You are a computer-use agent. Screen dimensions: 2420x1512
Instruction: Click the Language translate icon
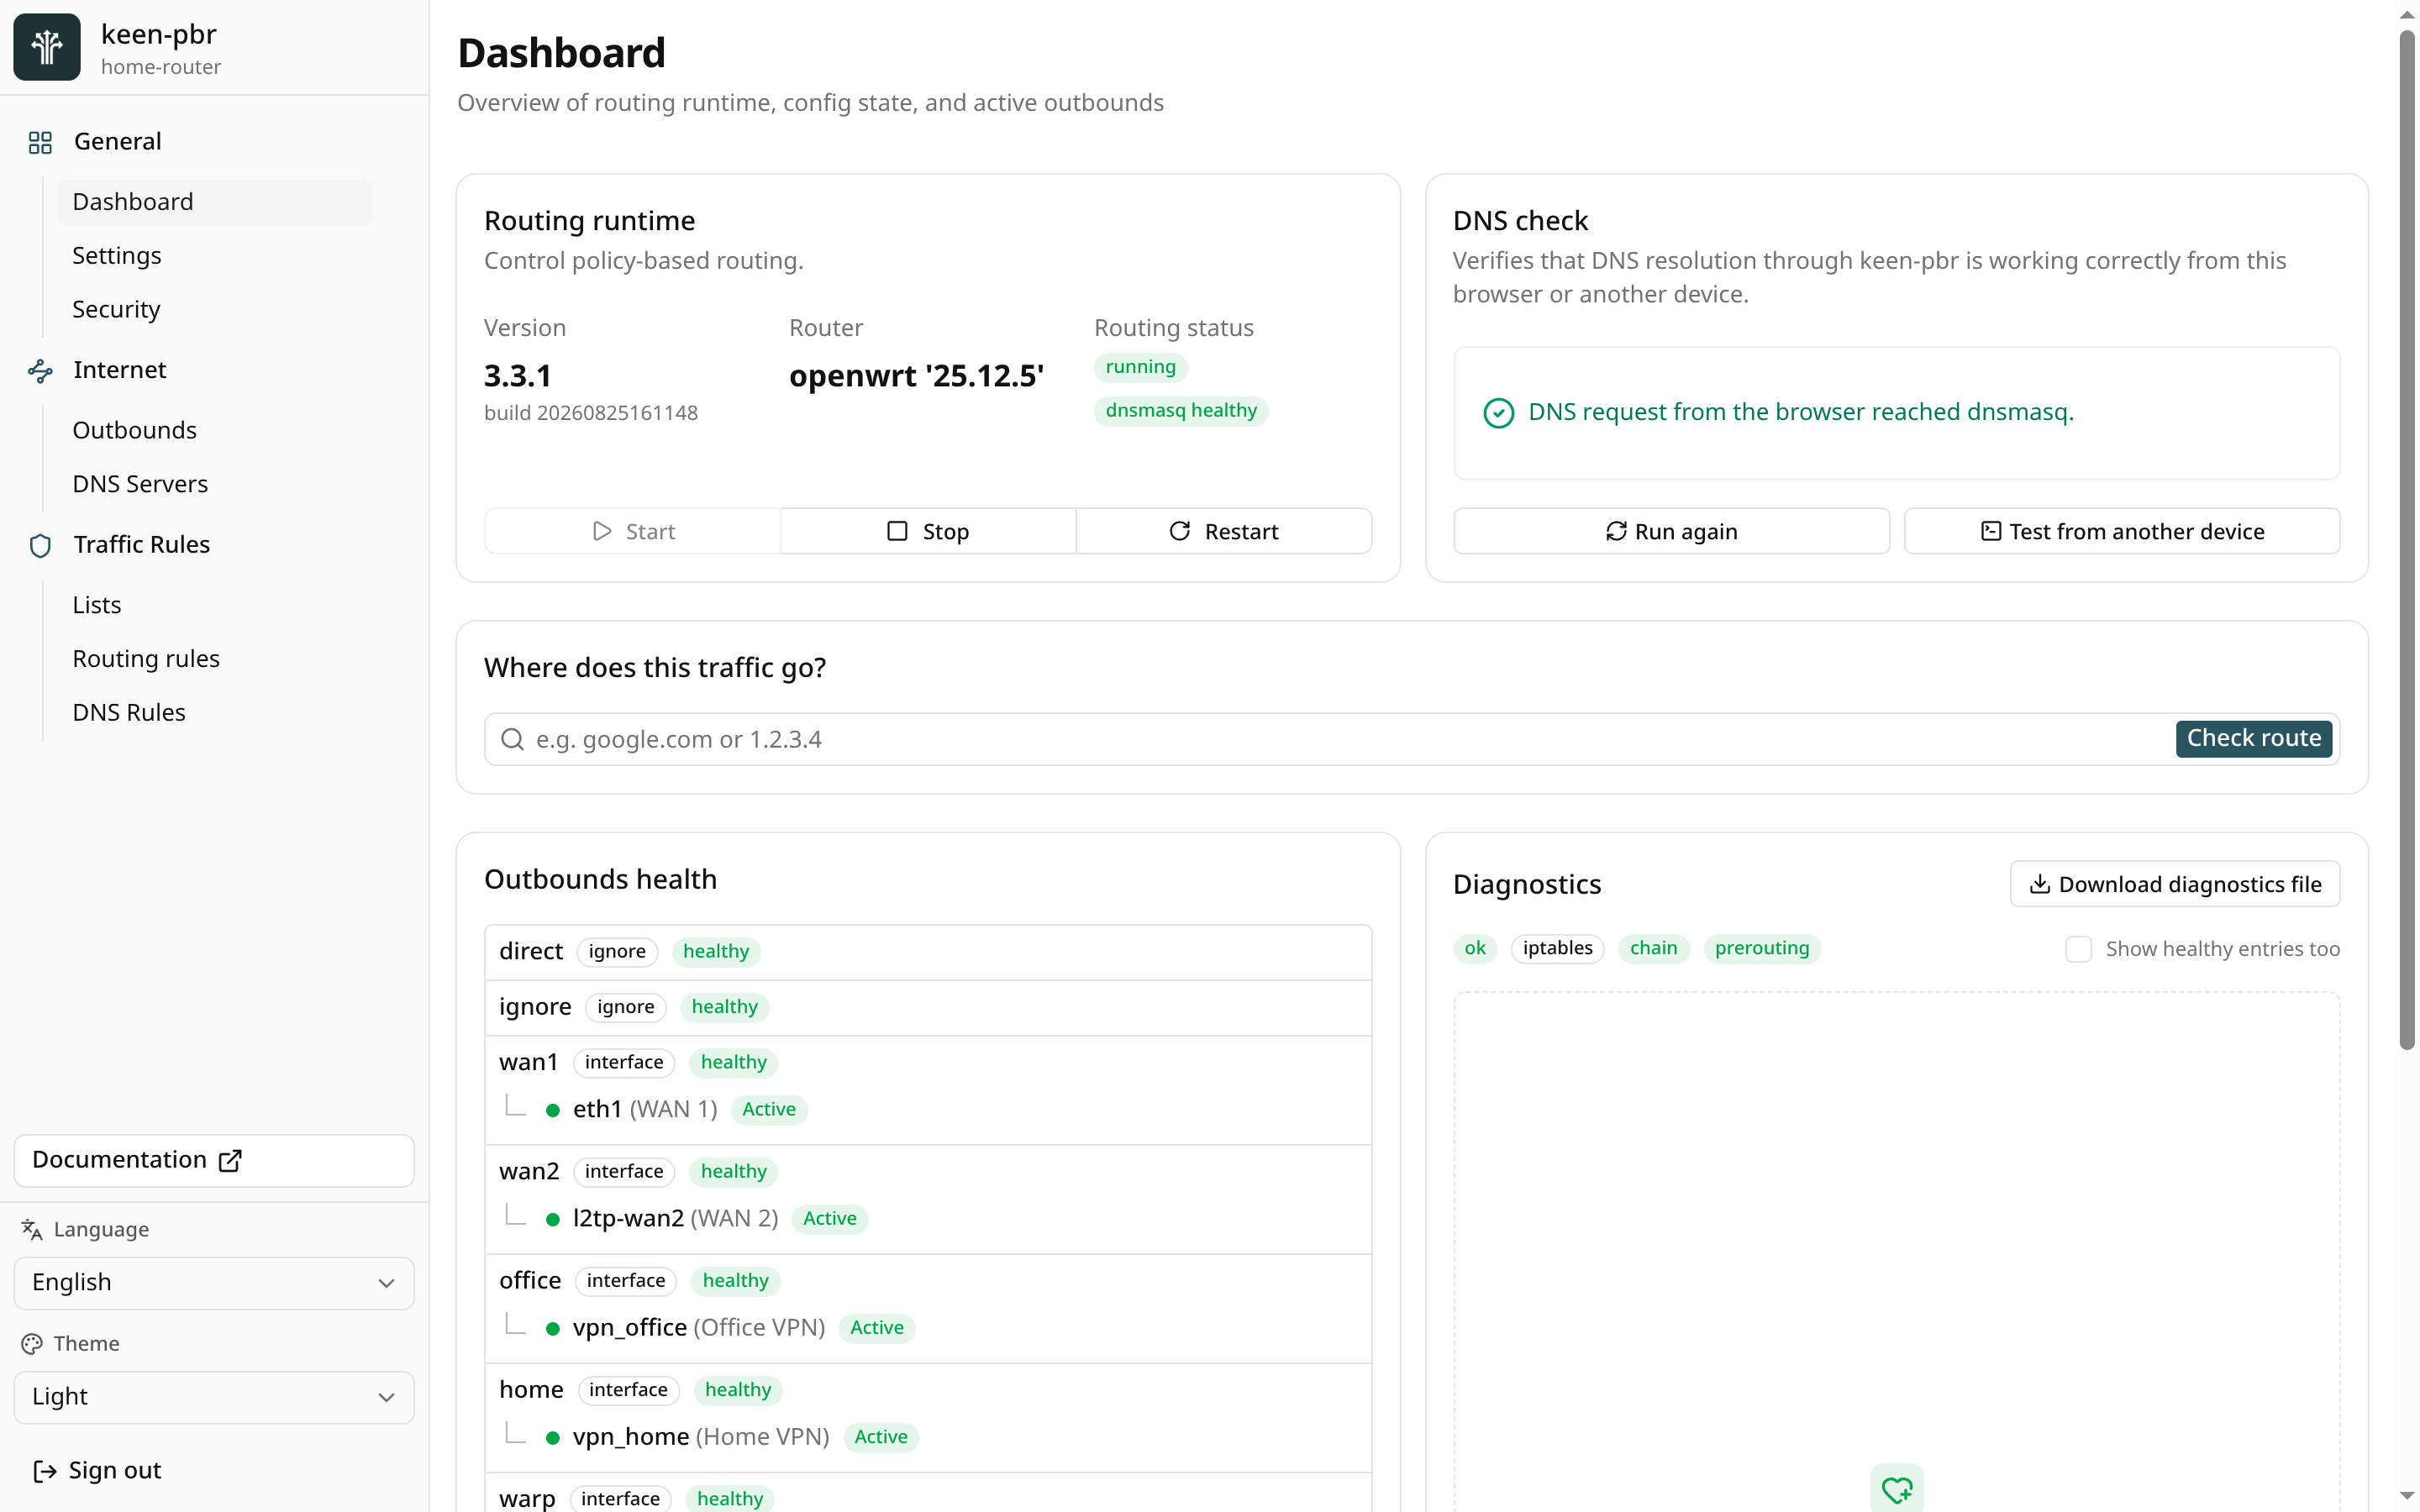pyautogui.click(x=32, y=1229)
